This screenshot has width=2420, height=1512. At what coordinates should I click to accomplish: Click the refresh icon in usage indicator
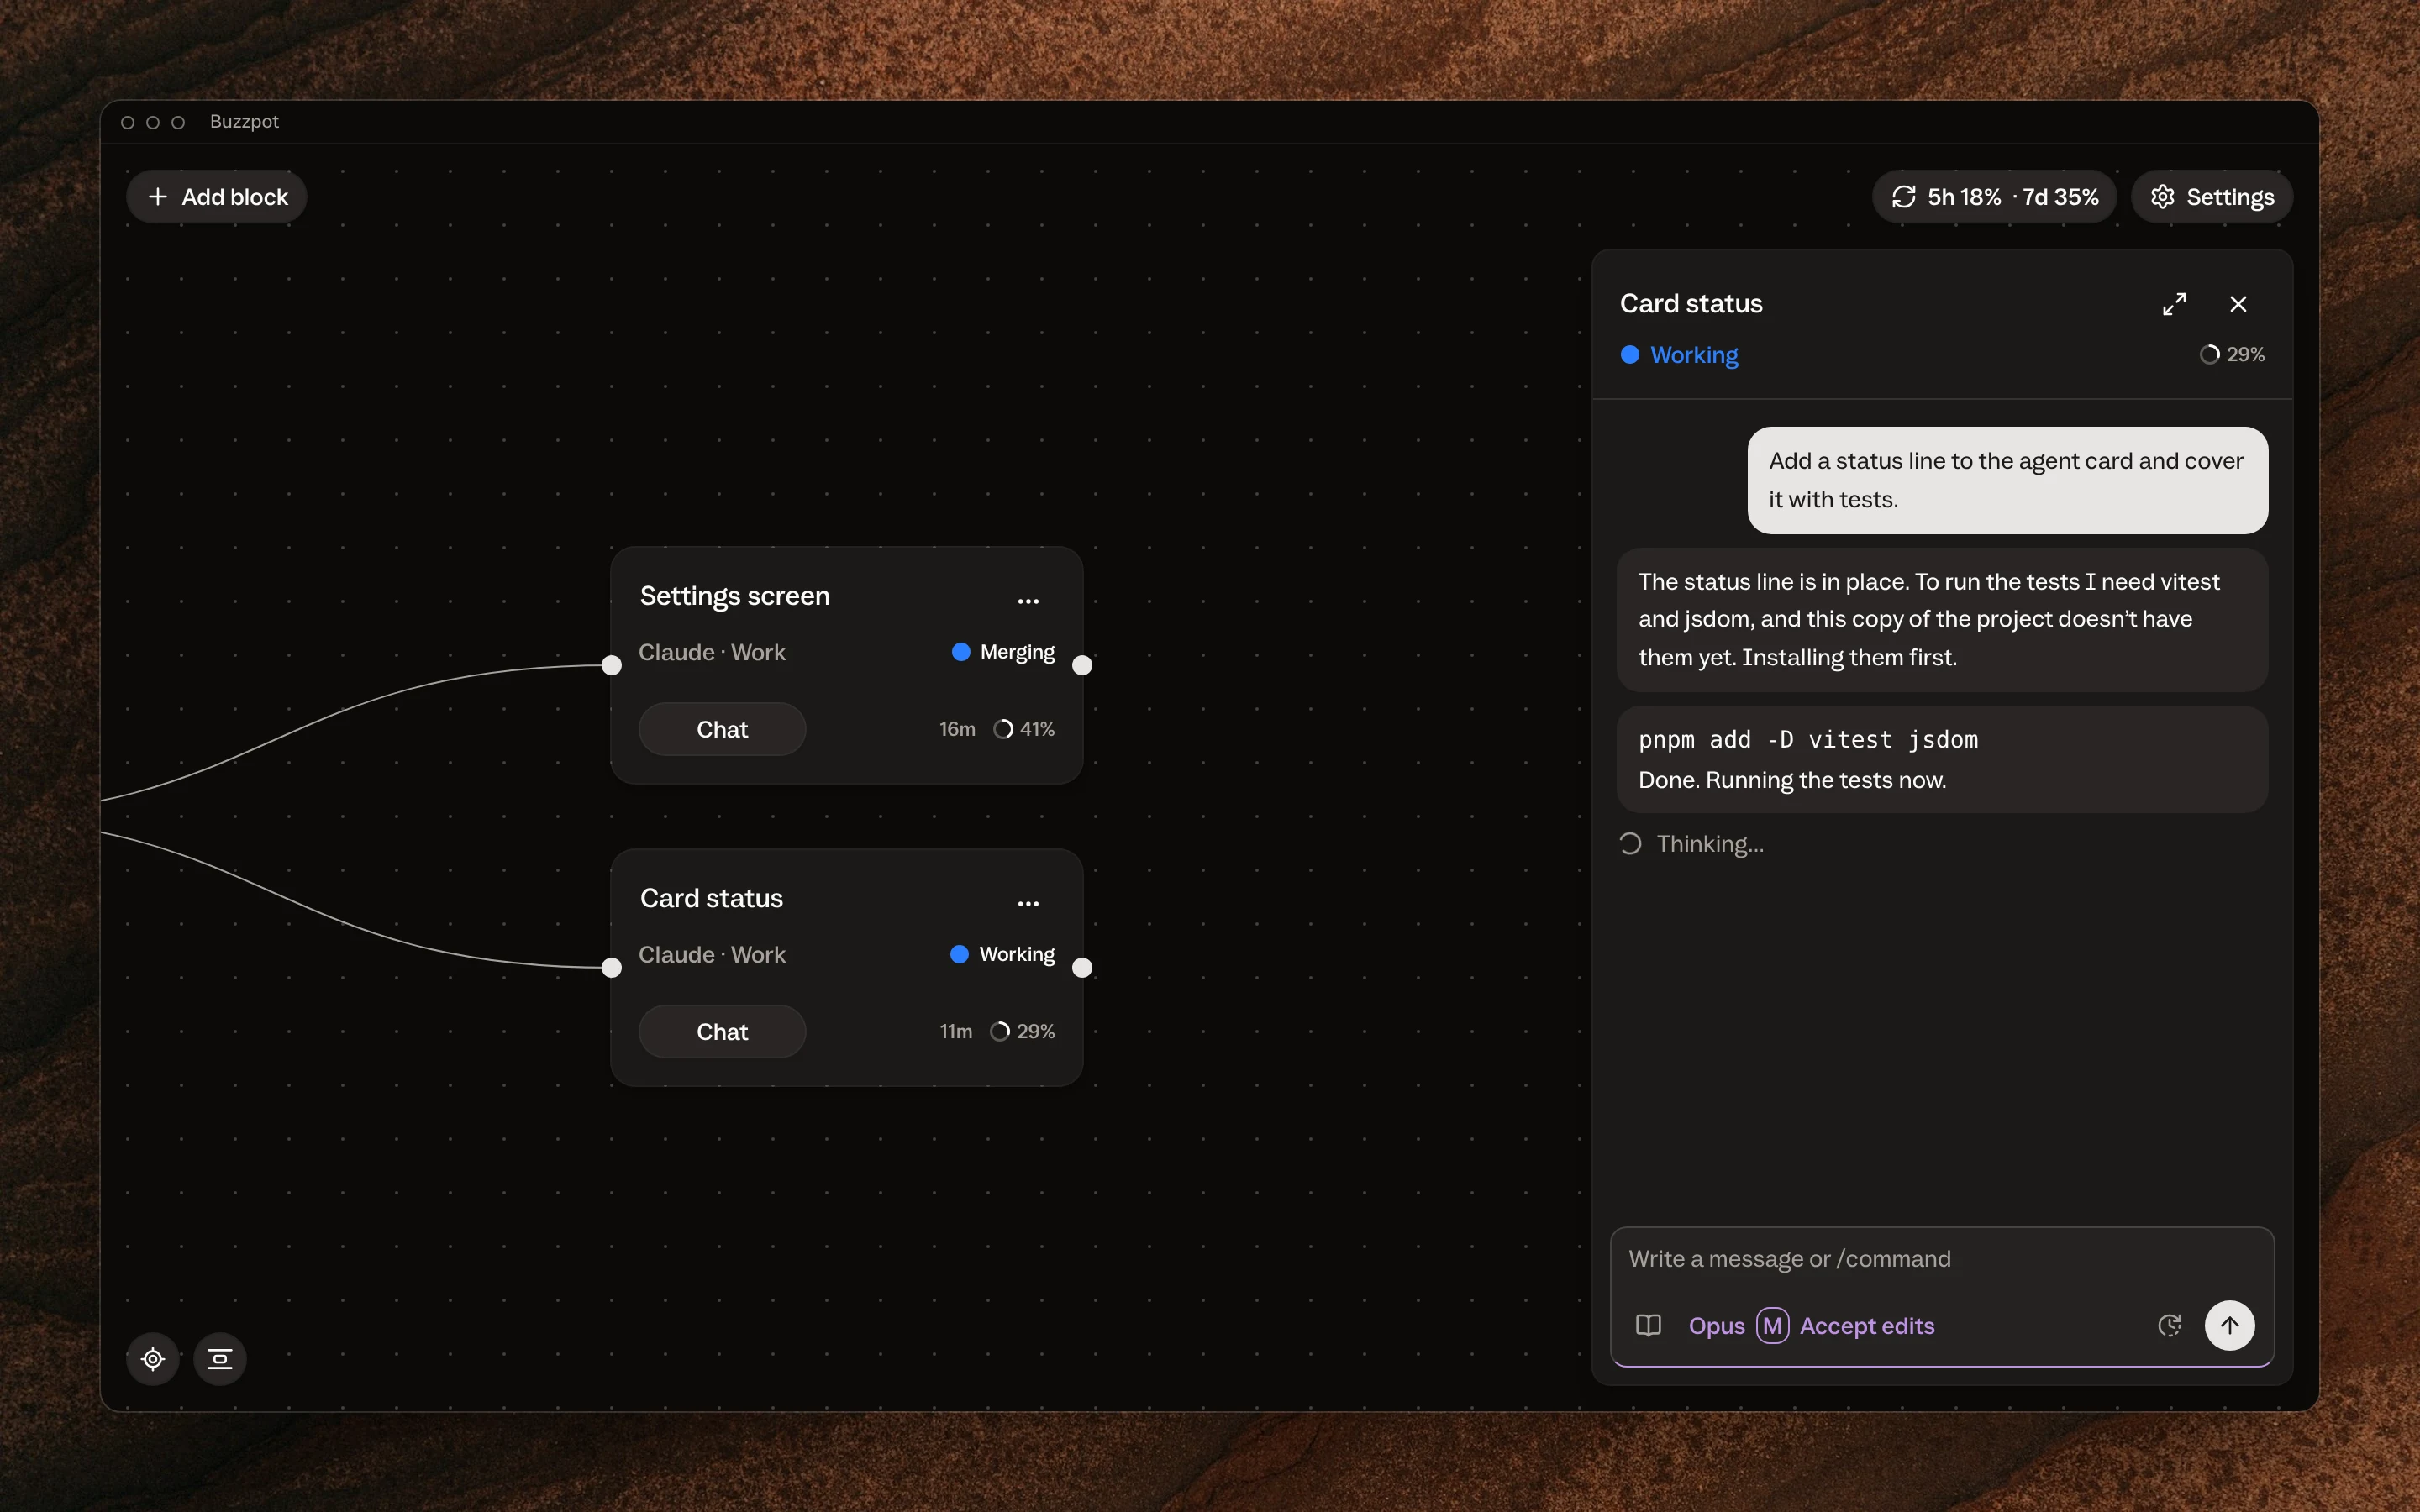(1904, 197)
